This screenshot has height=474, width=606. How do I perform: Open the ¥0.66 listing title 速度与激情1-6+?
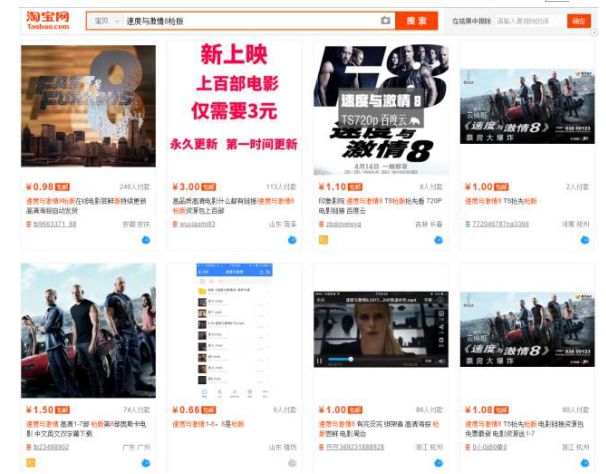pyautogui.click(x=208, y=424)
